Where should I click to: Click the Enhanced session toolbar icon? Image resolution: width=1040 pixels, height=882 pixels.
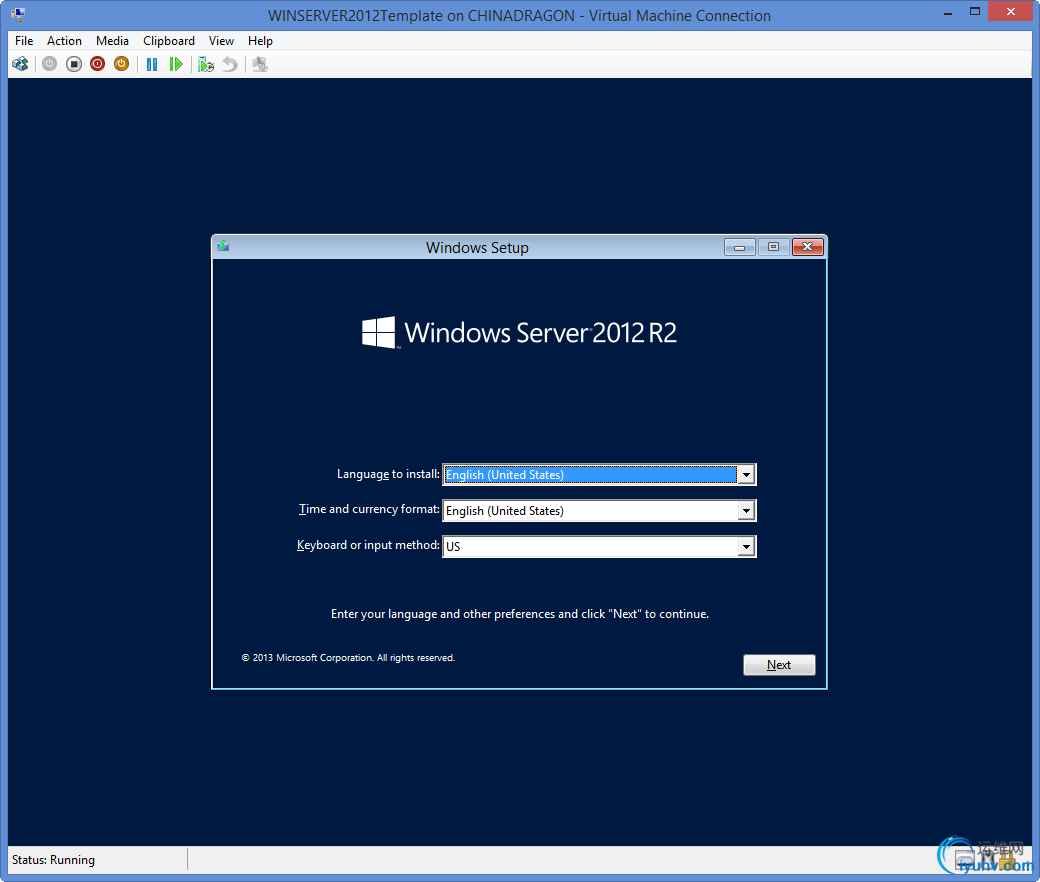pos(260,64)
